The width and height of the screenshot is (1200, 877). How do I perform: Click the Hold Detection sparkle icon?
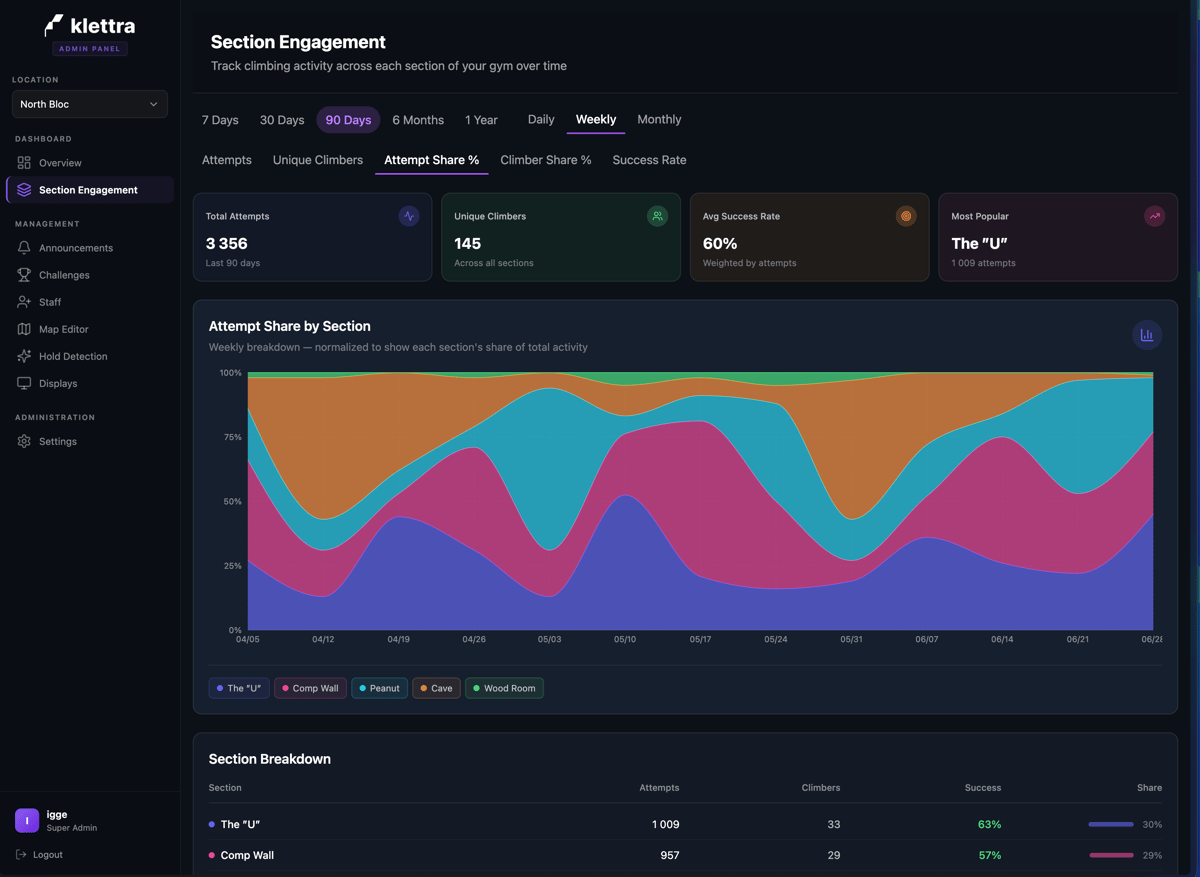[24, 356]
